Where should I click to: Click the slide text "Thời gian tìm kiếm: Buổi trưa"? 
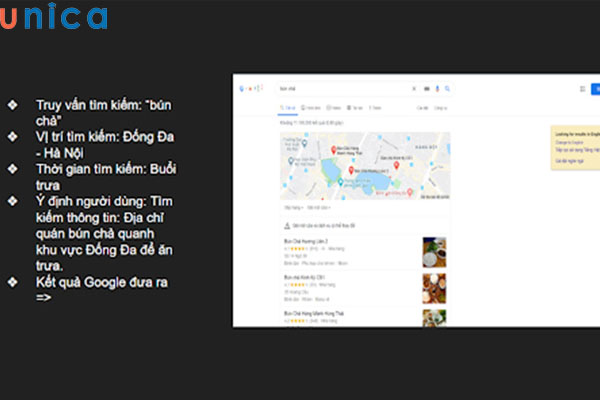coord(106,177)
